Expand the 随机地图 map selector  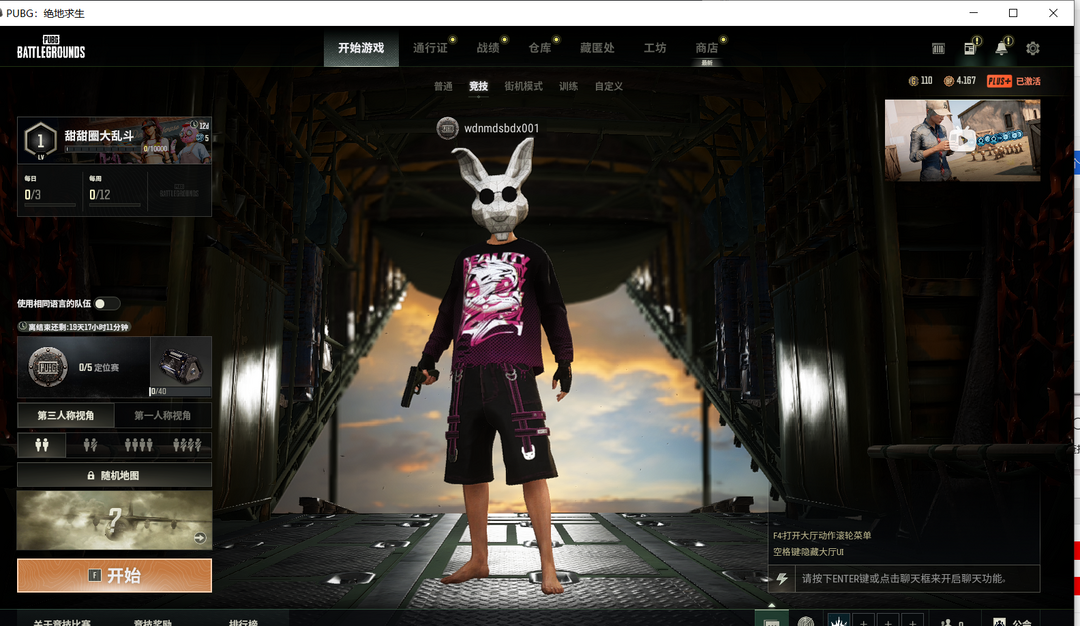(114, 475)
